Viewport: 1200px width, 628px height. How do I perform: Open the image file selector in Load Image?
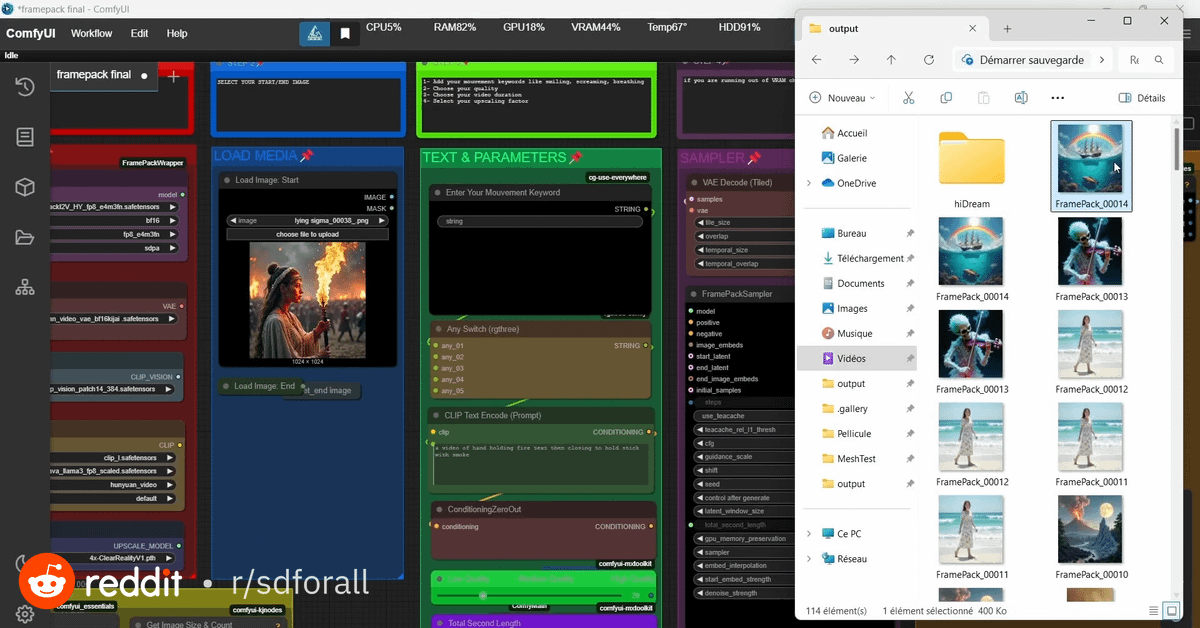tap(308, 220)
